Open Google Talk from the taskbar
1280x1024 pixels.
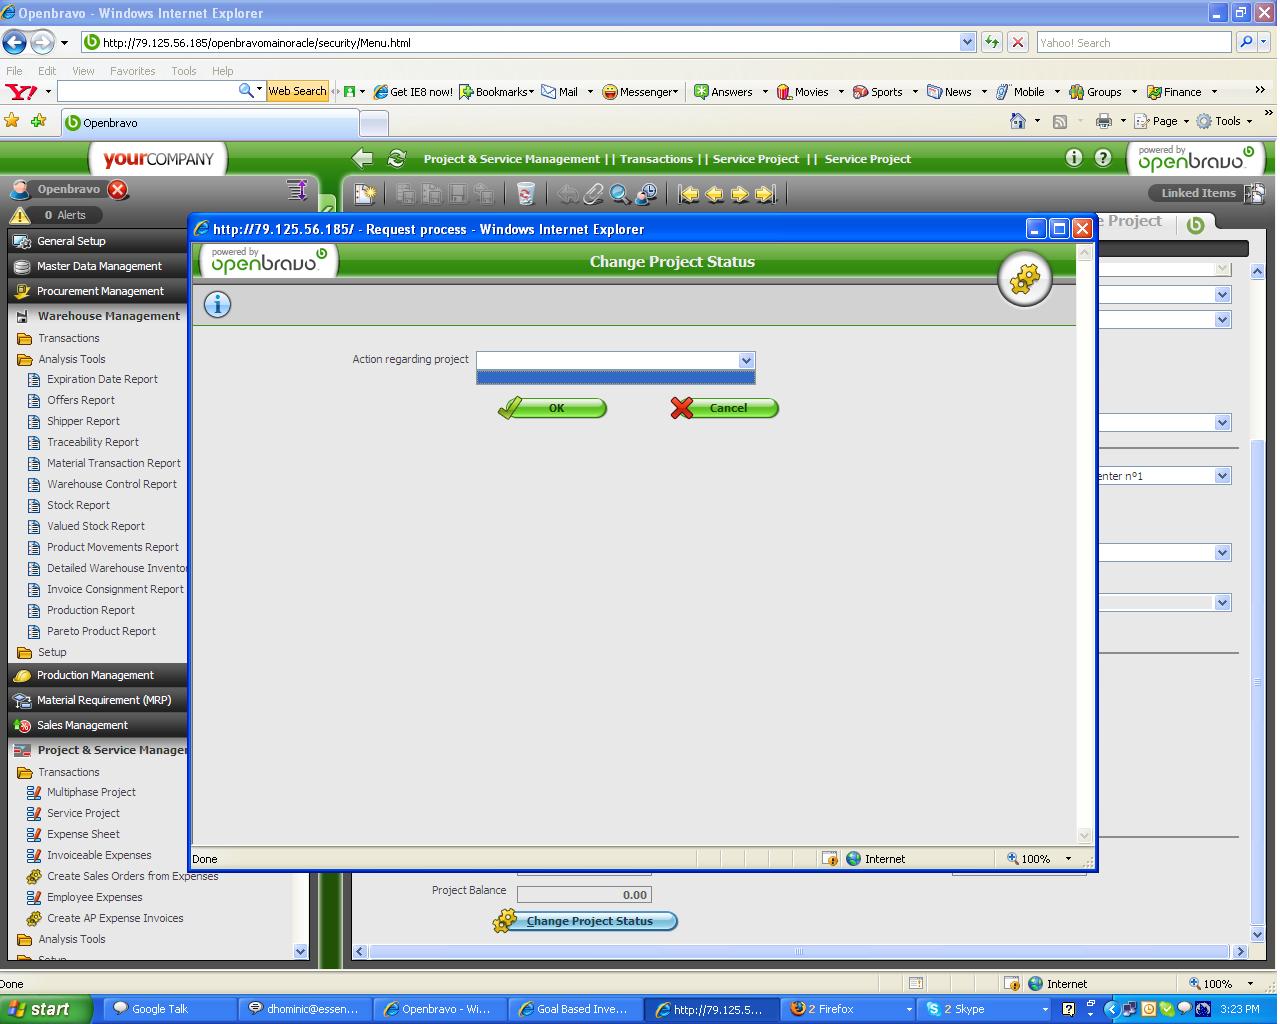click(x=170, y=1009)
